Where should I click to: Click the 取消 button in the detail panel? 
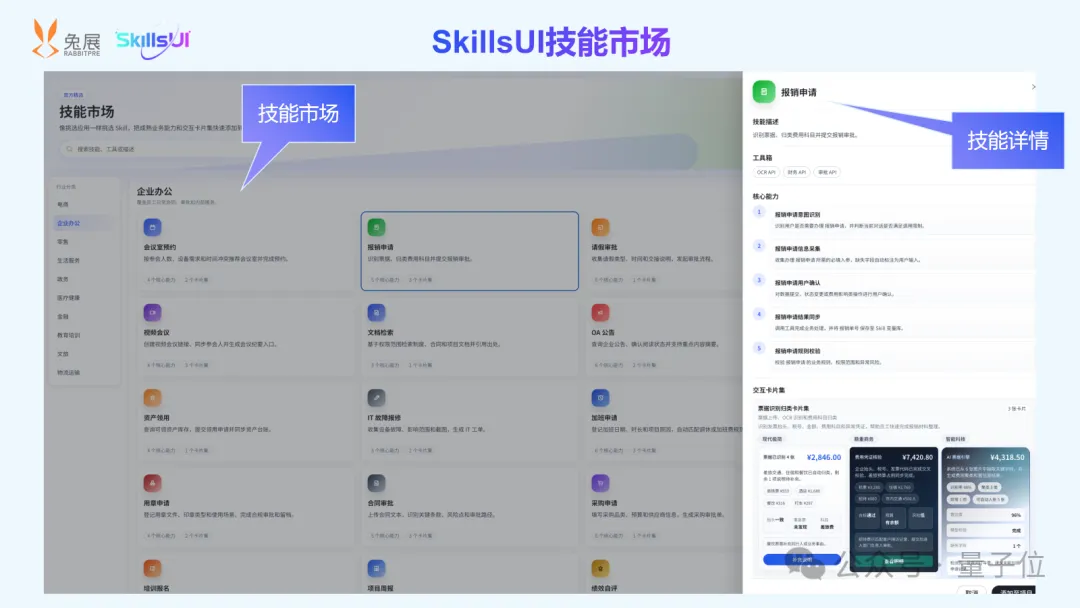[x=972, y=591]
